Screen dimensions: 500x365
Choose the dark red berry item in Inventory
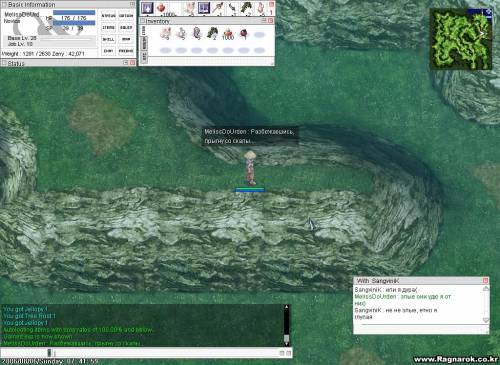pyautogui.click(x=244, y=34)
